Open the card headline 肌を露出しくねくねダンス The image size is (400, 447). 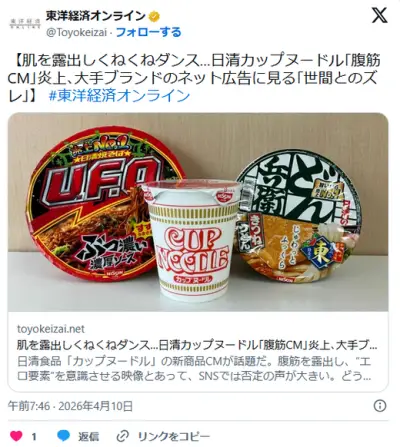coord(197,345)
